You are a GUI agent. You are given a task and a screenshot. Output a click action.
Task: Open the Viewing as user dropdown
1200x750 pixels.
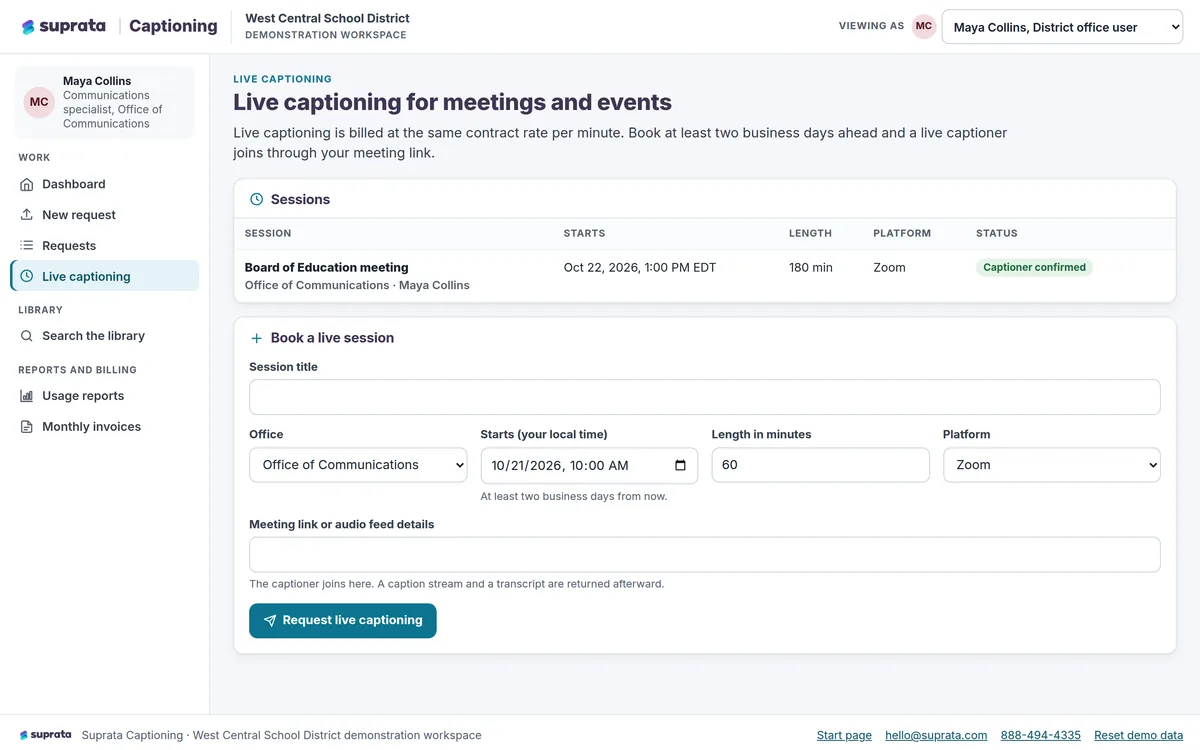click(1062, 27)
